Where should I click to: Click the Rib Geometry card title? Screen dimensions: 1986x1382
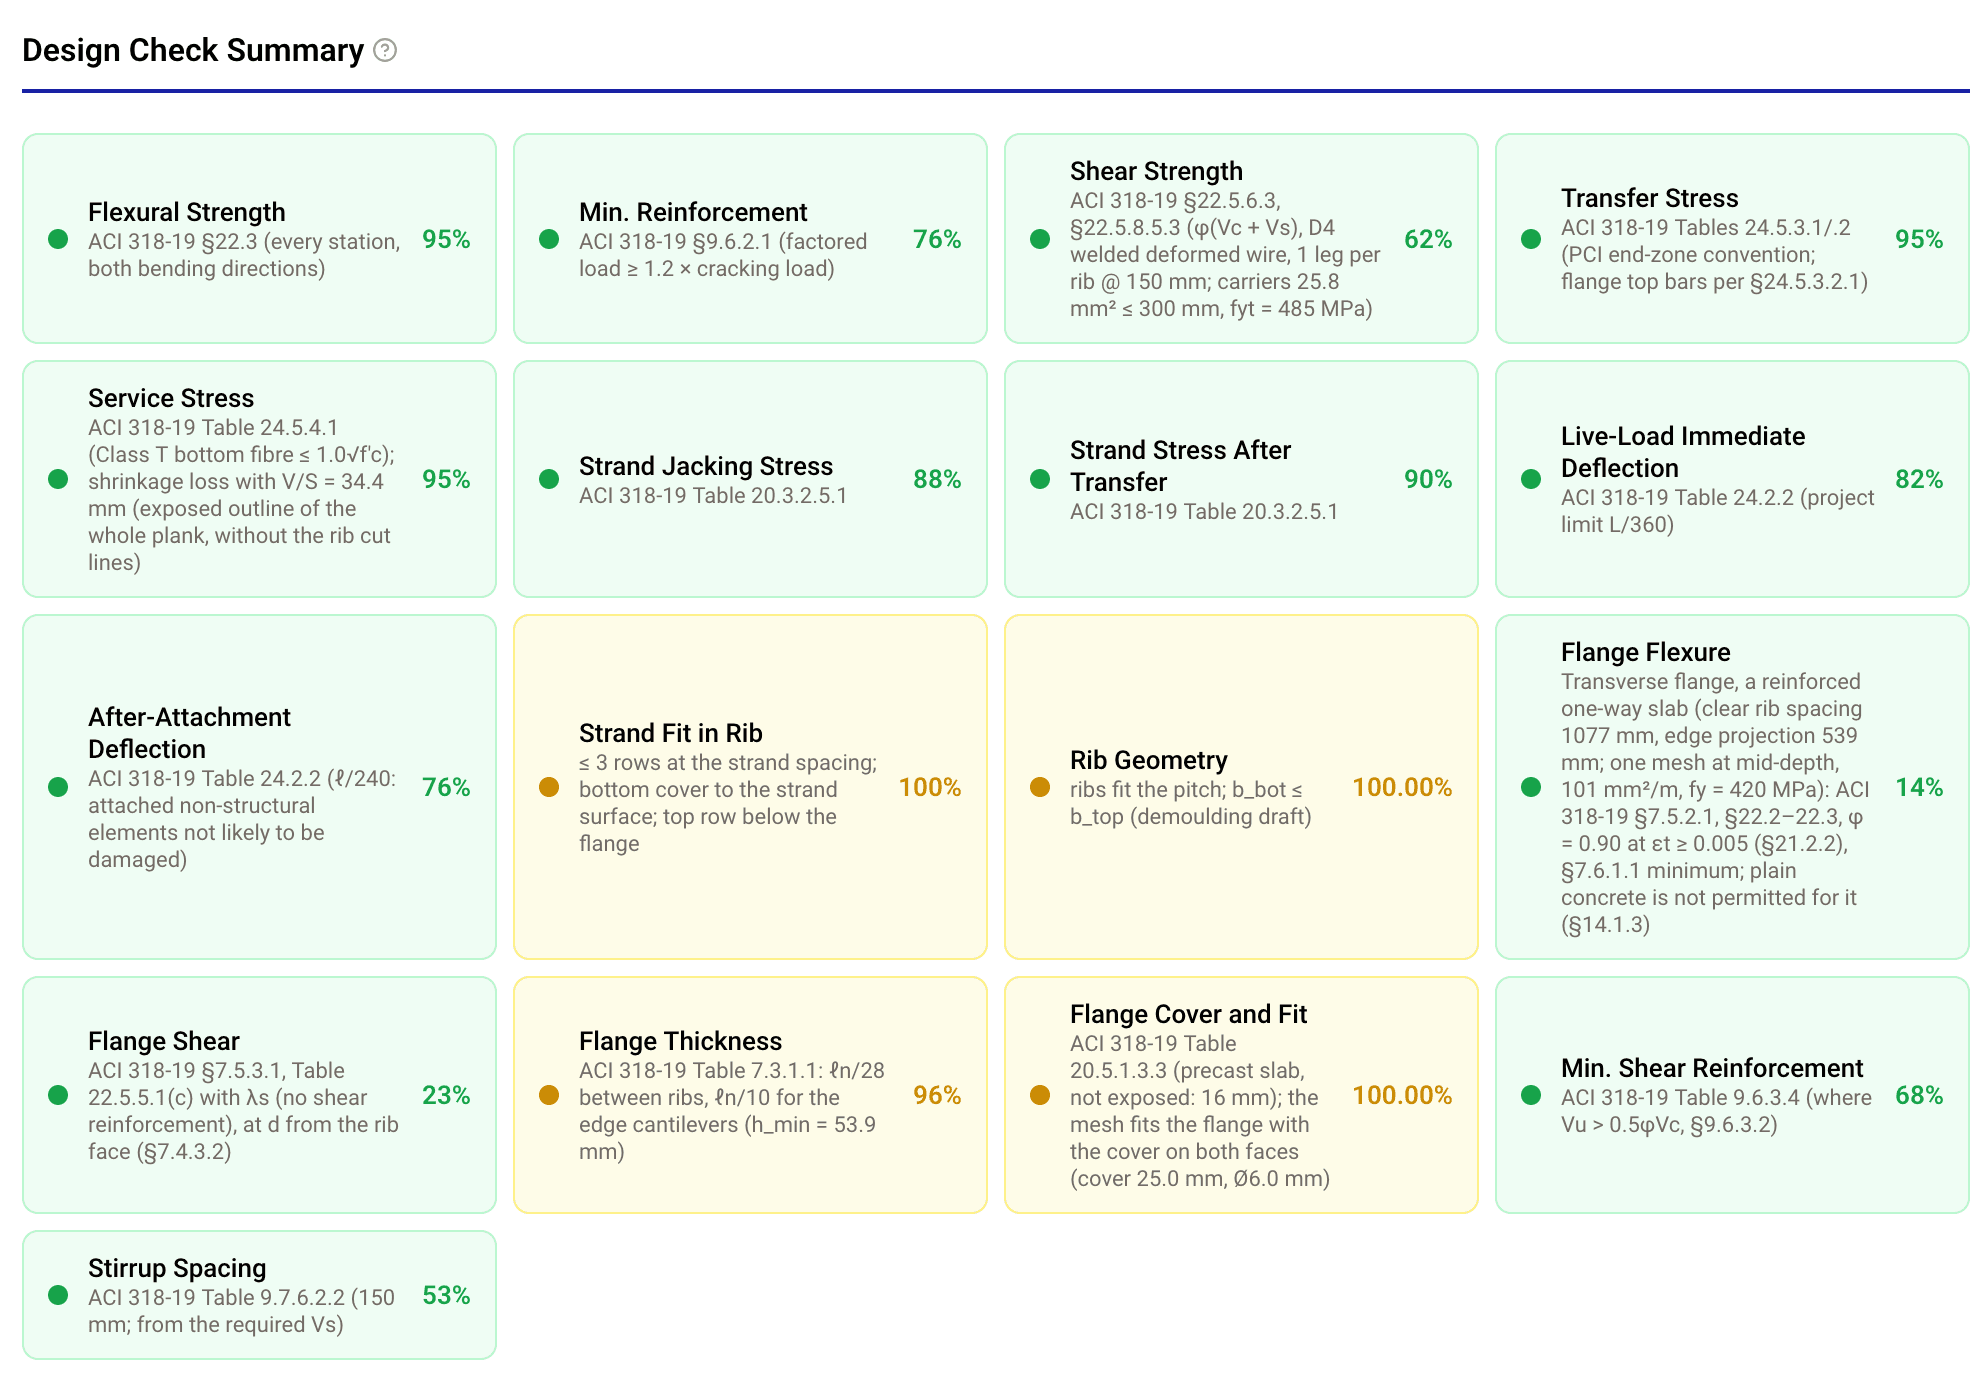(x=1148, y=760)
